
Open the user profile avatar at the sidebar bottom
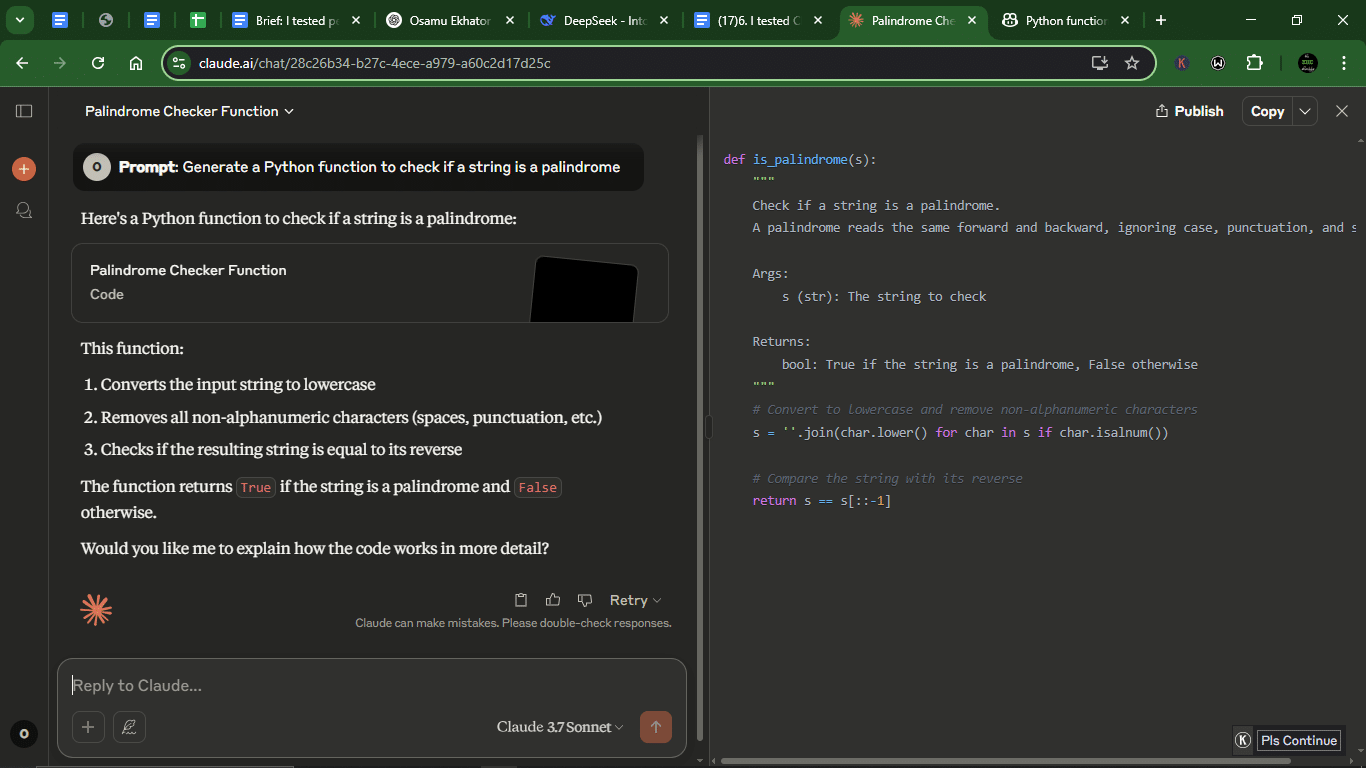(x=24, y=734)
